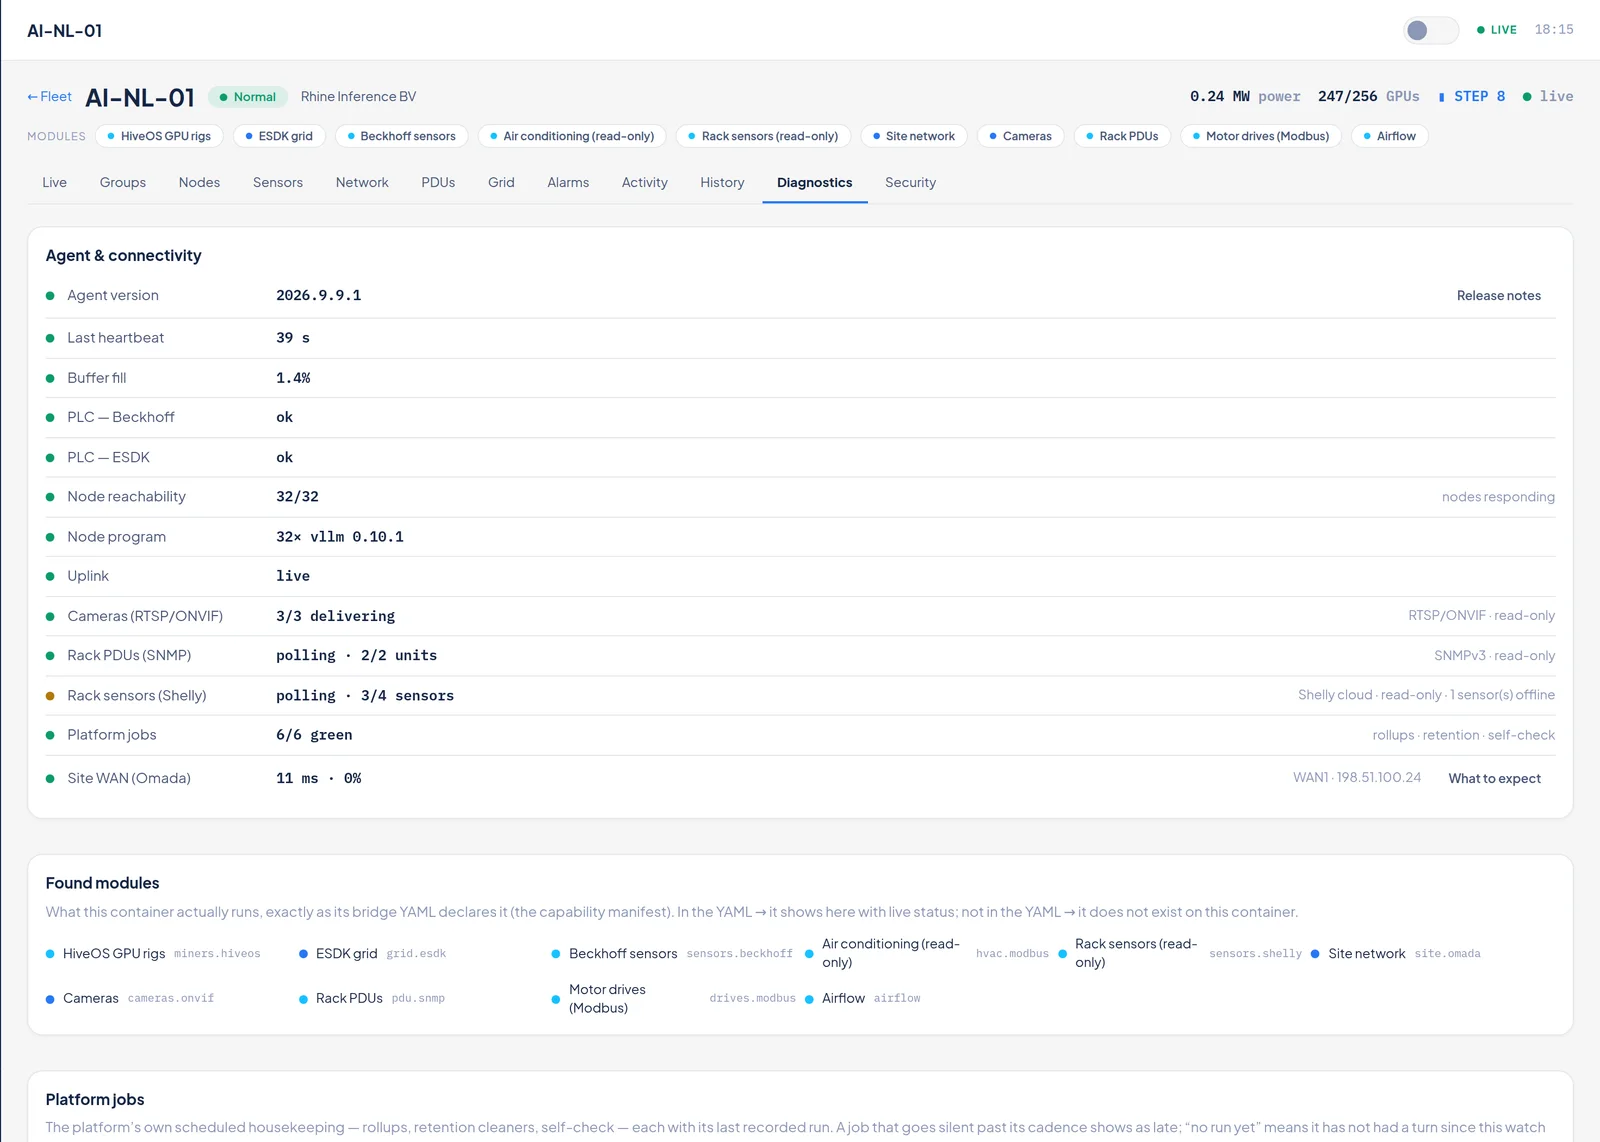Select the Network tab
Image resolution: width=1600 pixels, height=1142 pixels.
pos(362,183)
